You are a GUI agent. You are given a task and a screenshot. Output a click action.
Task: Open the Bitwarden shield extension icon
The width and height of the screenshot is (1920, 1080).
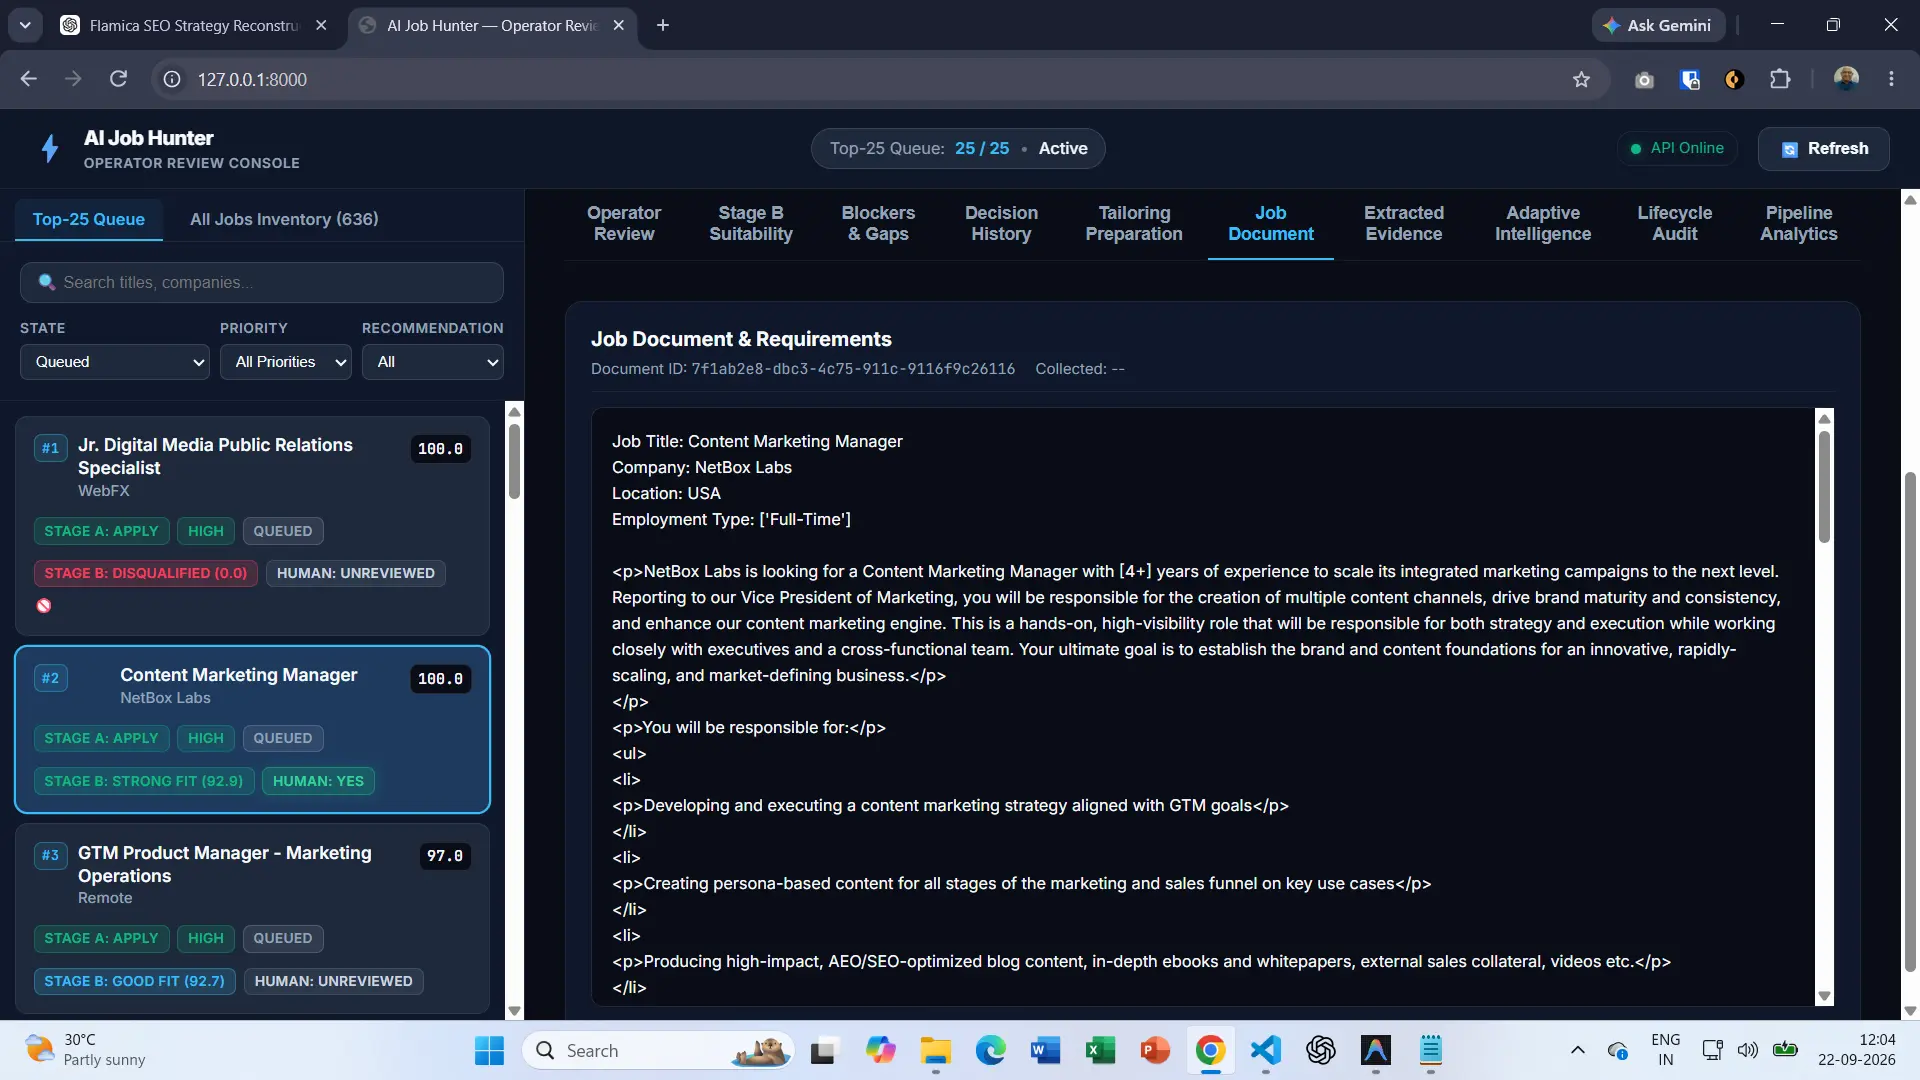1690,79
